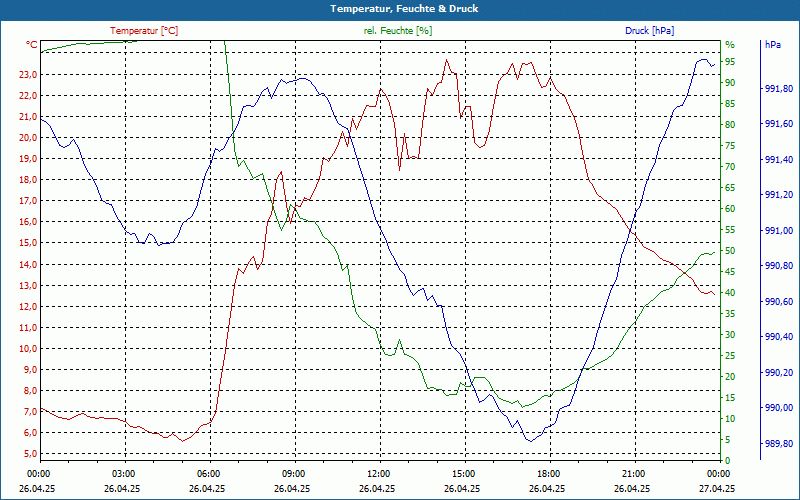This screenshot has width=800, height=500.
Task: Click the green '75' humidity axis value
Action: pos(730,146)
